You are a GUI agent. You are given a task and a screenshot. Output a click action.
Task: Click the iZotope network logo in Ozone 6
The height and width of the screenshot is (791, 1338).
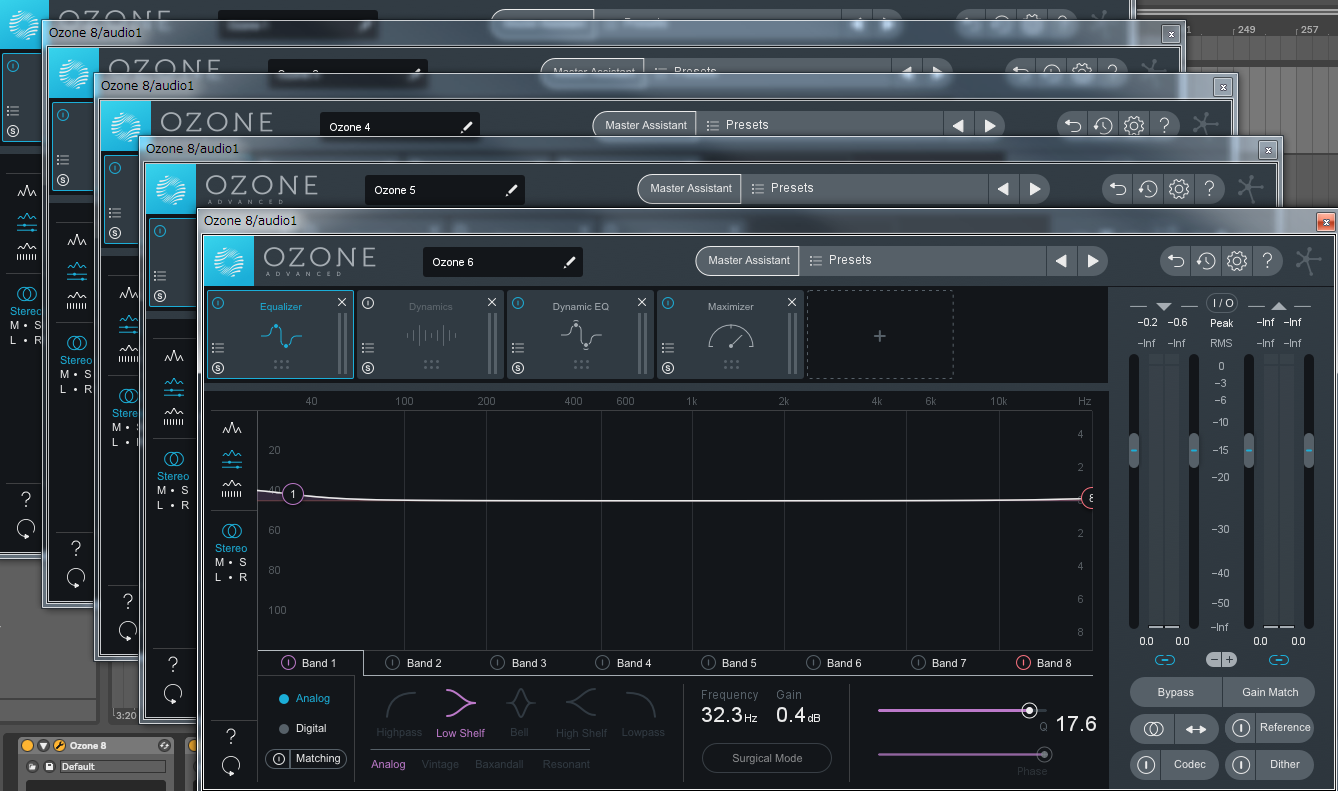[1308, 261]
